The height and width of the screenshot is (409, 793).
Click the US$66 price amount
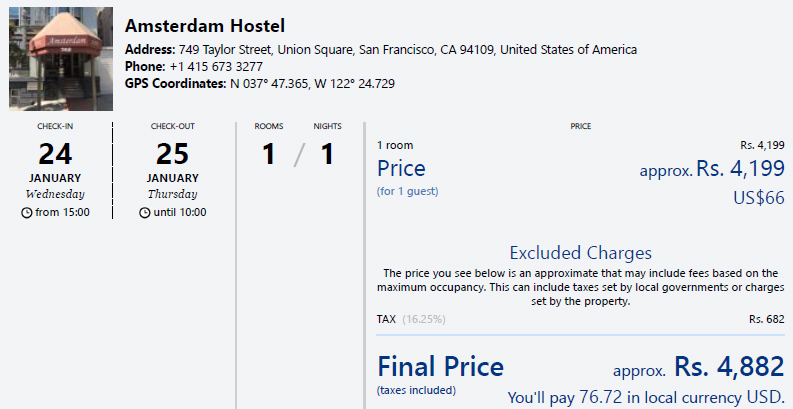point(759,198)
